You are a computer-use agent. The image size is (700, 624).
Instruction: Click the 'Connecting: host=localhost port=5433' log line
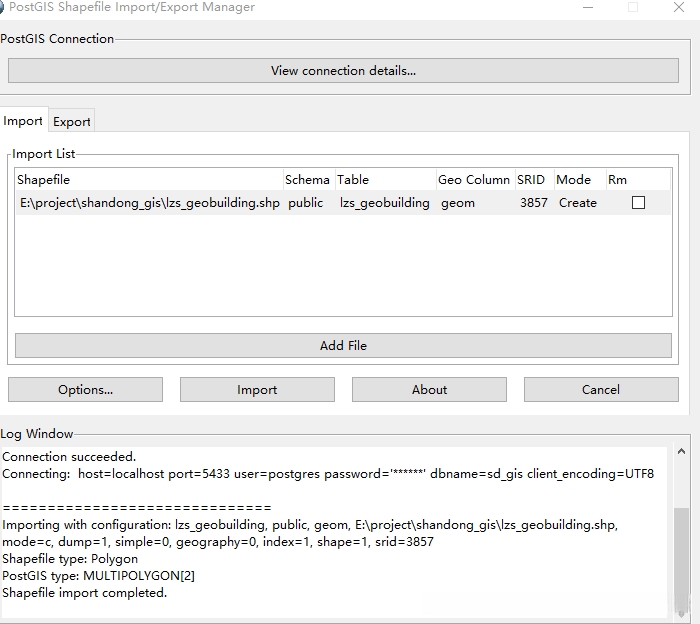coord(328,474)
